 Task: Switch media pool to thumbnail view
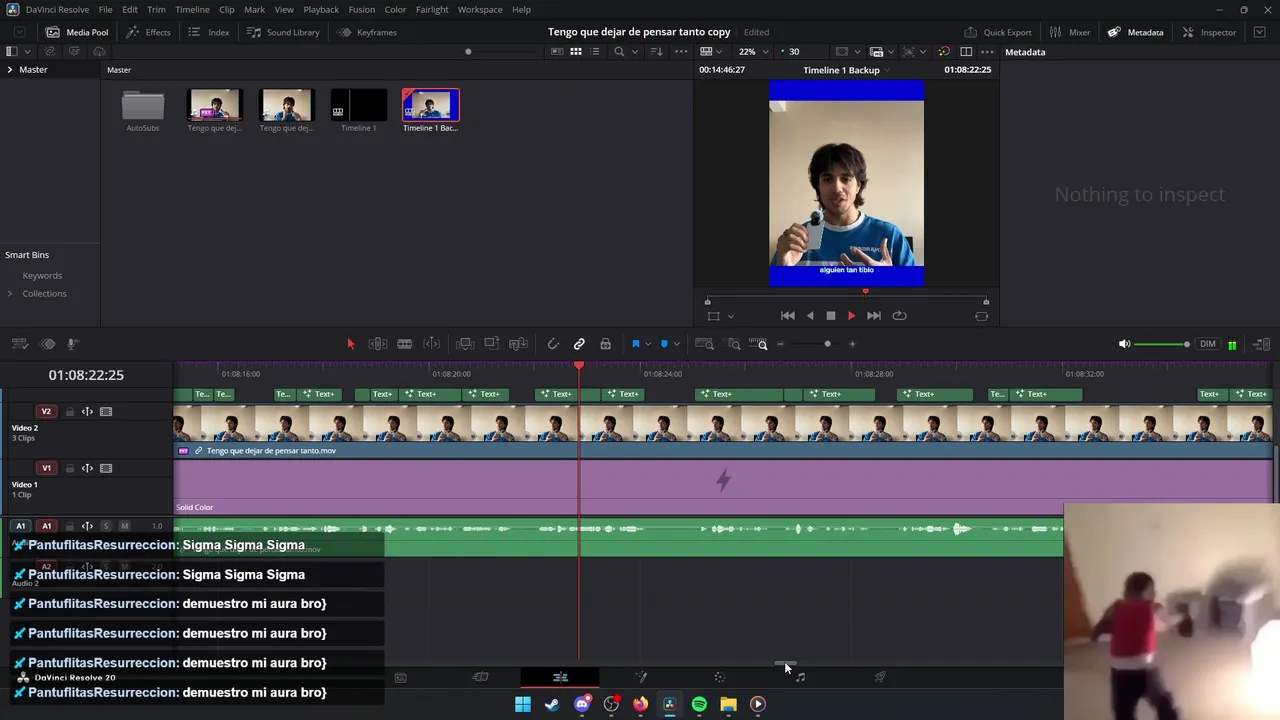[x=576, y=51]
